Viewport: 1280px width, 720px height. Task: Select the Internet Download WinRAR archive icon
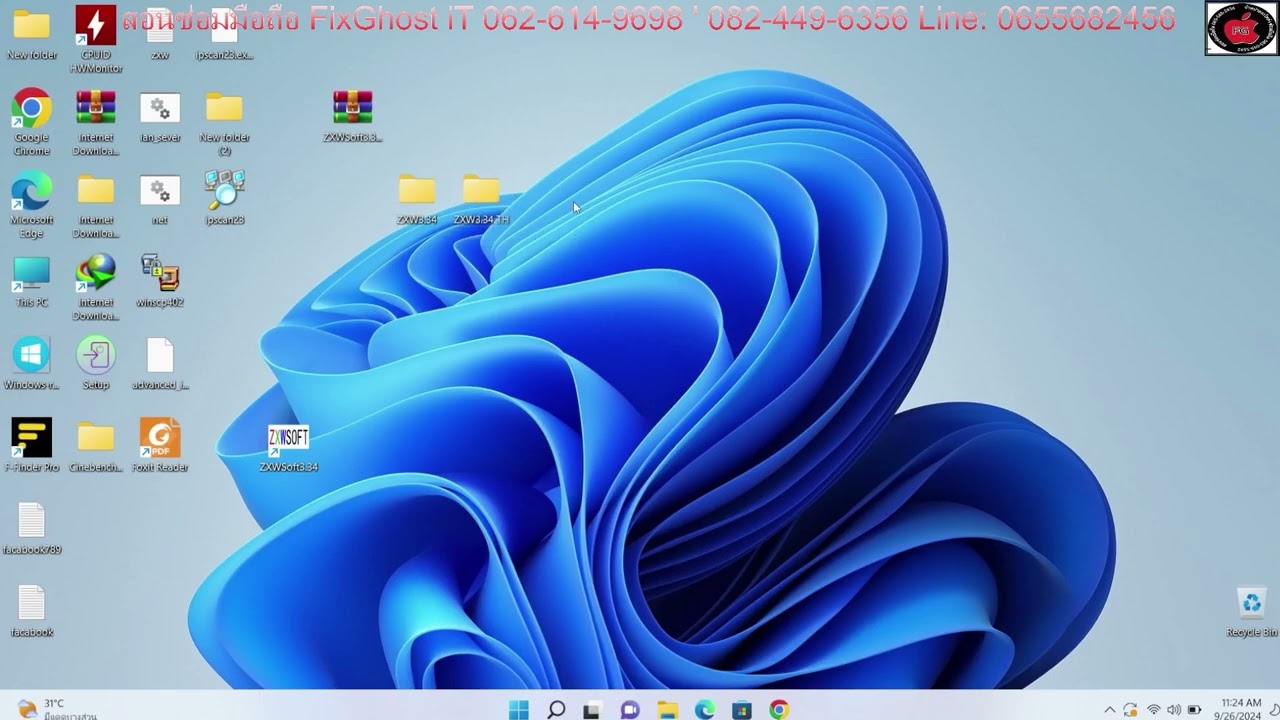tap(96, 122)
